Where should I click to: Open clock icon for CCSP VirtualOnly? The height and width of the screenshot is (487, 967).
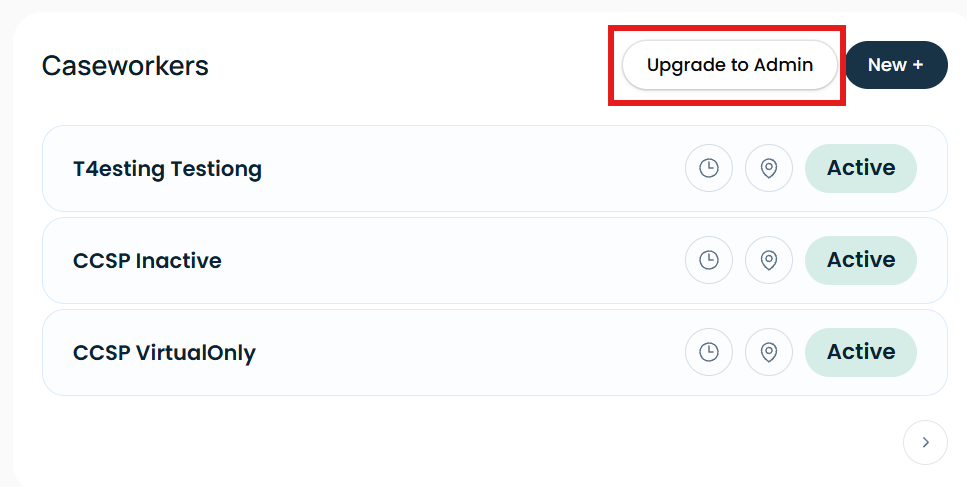pos(709,351)
